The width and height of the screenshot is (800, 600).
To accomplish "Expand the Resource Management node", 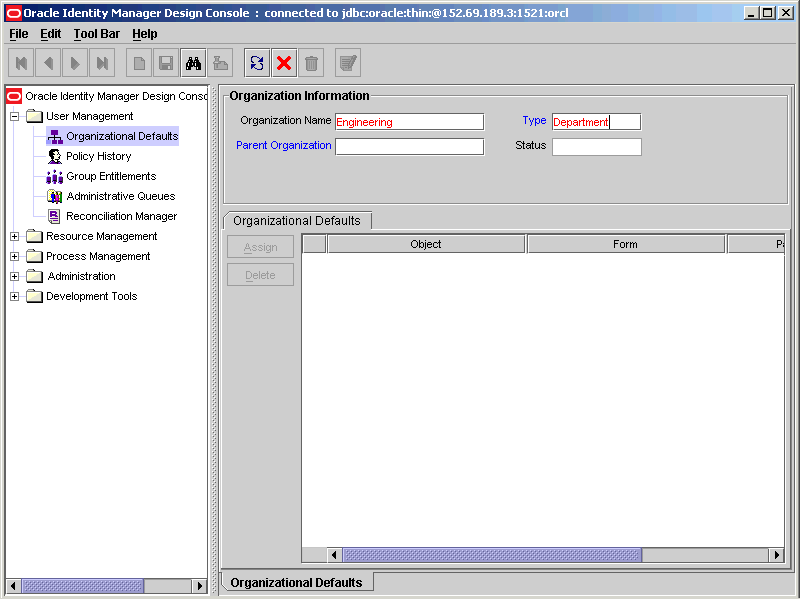I will 12,236.
